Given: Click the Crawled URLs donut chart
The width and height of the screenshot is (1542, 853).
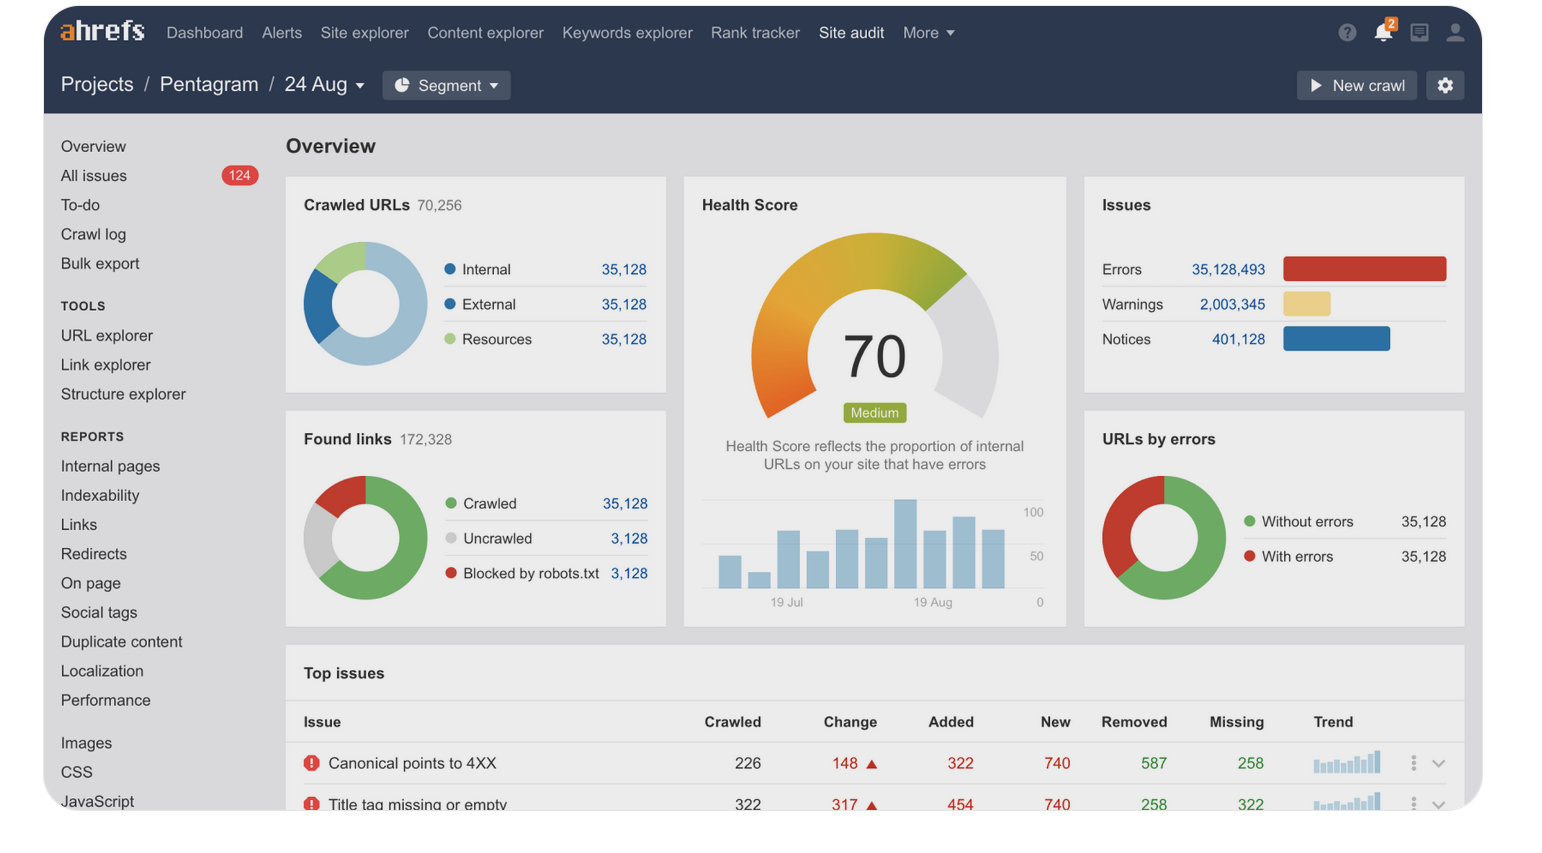Looking at the screenshot, I should 365,303.
